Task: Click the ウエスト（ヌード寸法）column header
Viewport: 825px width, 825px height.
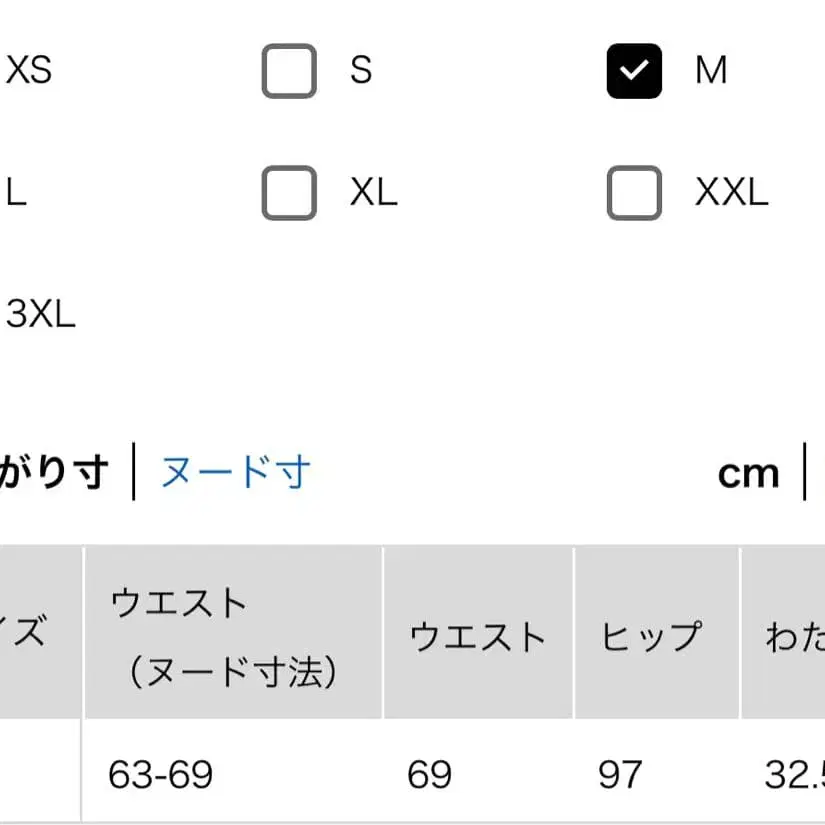Action: click(x=232, y=634)
